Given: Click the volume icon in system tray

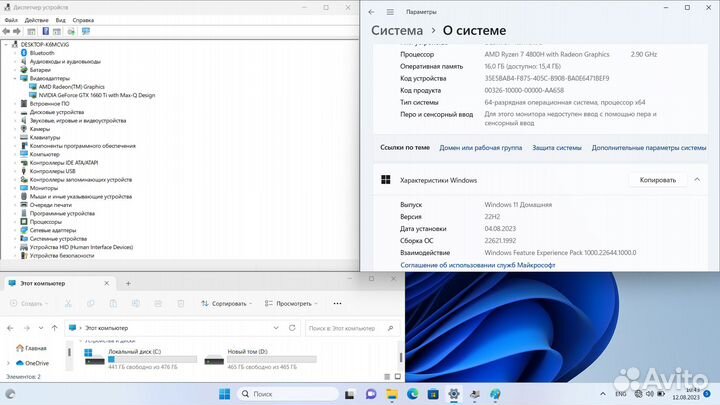Looking at the screenshot, I should (650, 394).
